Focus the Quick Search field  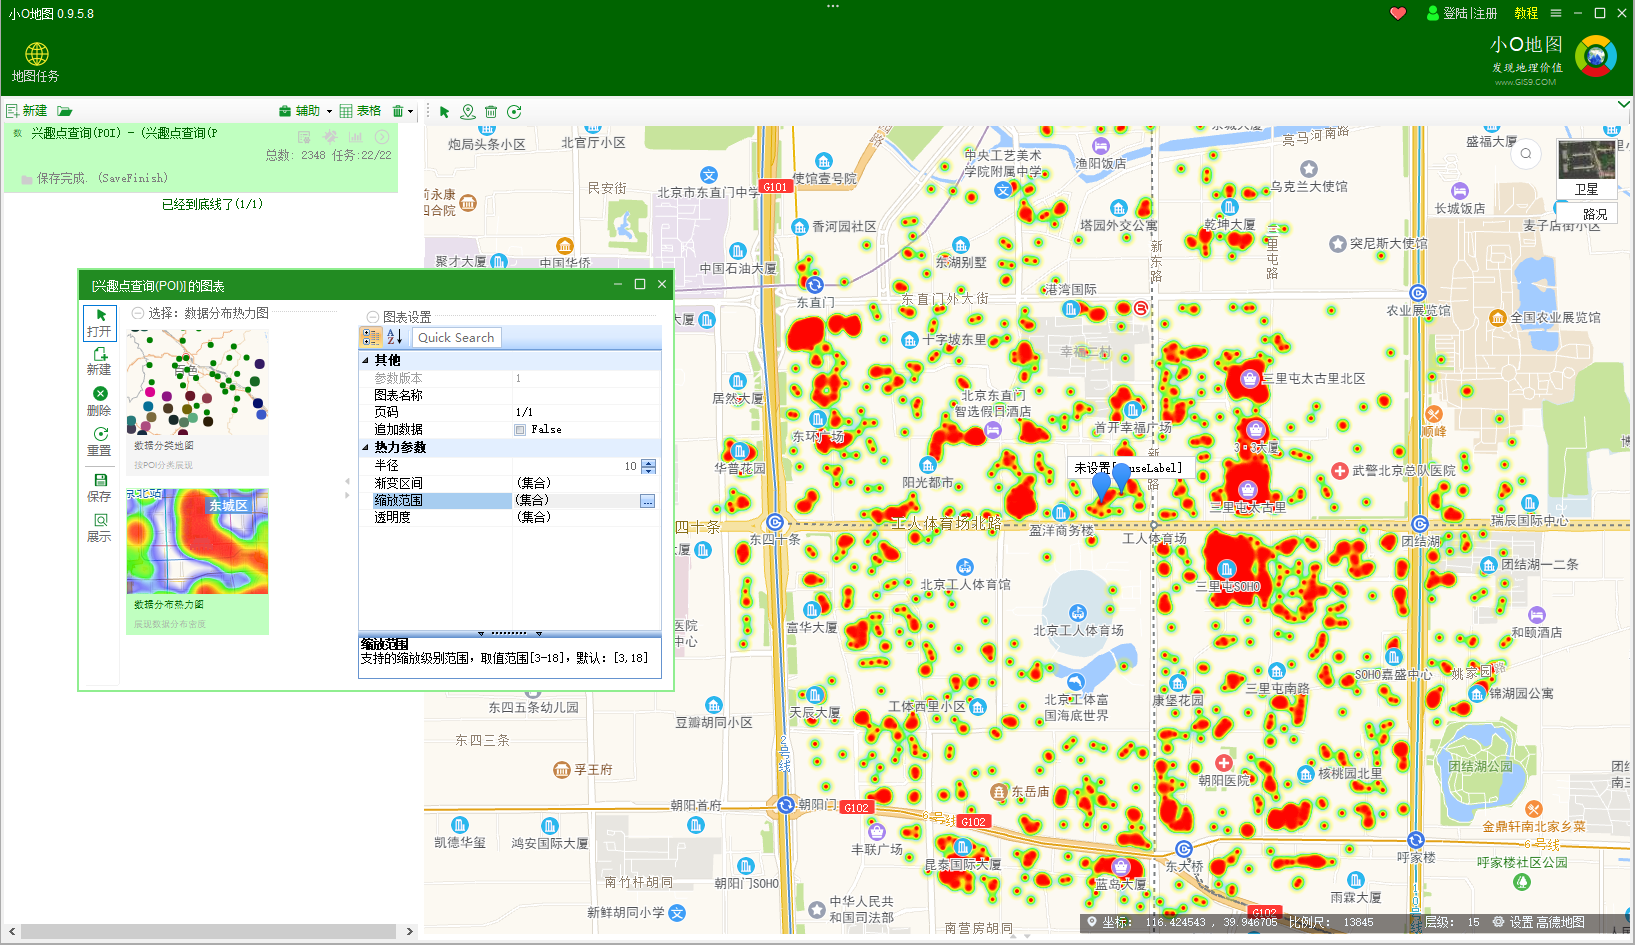pyautogui.click(x=457, y=338)
